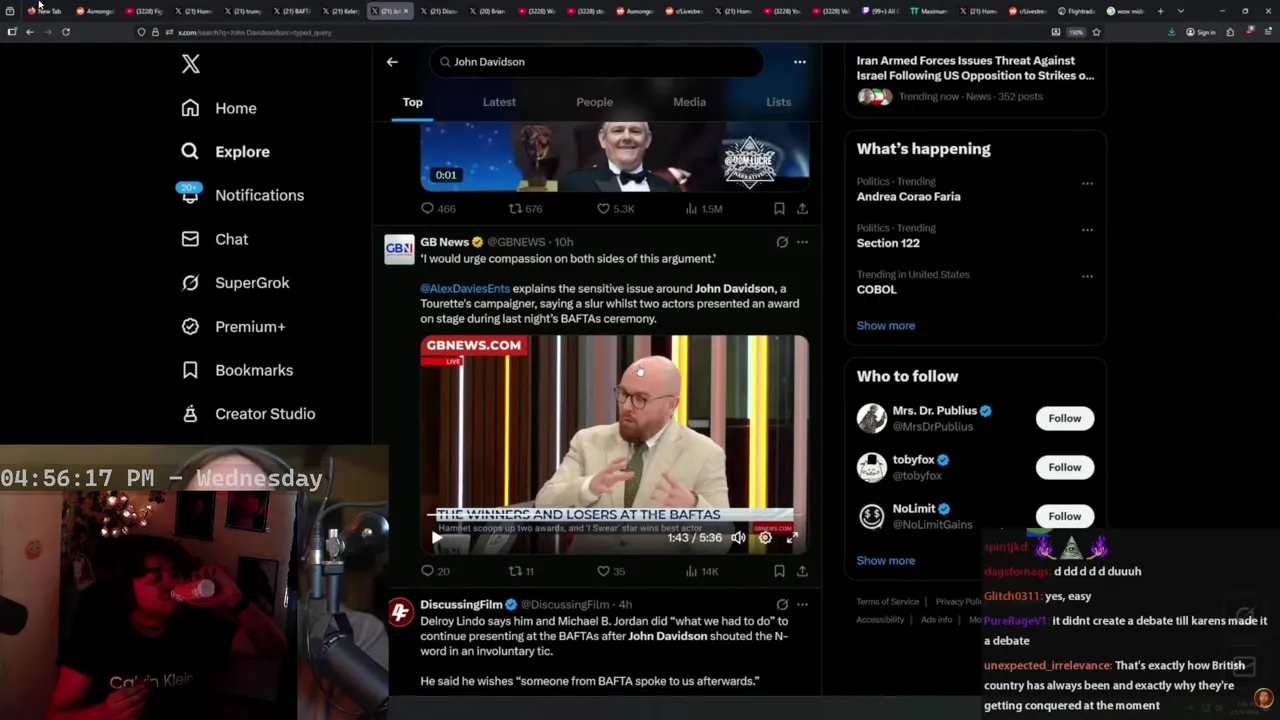Follow Mrs. Dr. Publius
The height and width of the screenshot is (720, 1280).
click(x=1065, y=418)
